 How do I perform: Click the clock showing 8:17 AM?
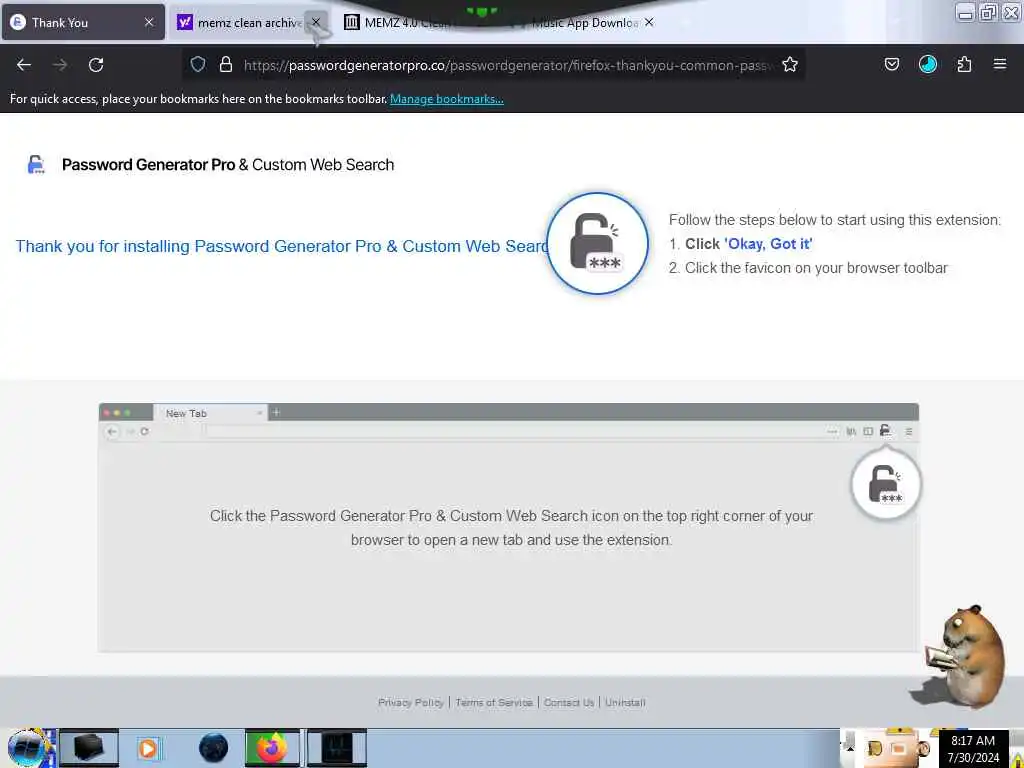[973, 749]
